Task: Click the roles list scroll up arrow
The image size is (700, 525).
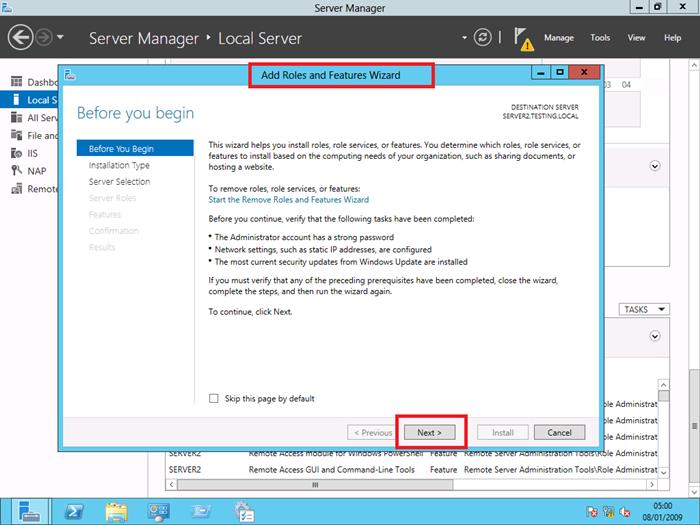Action: (663, 385)
